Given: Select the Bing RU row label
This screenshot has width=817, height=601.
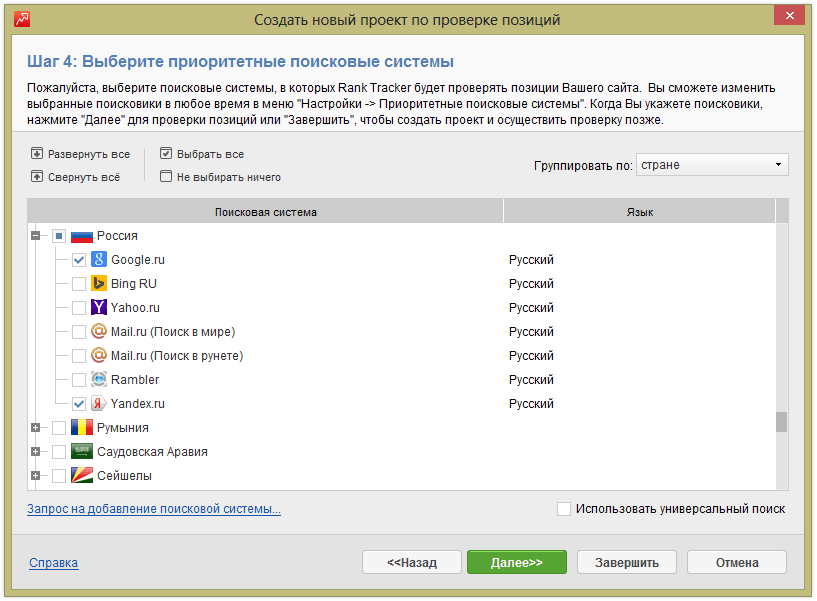Looking at the screenshot, I should (133, 284).
